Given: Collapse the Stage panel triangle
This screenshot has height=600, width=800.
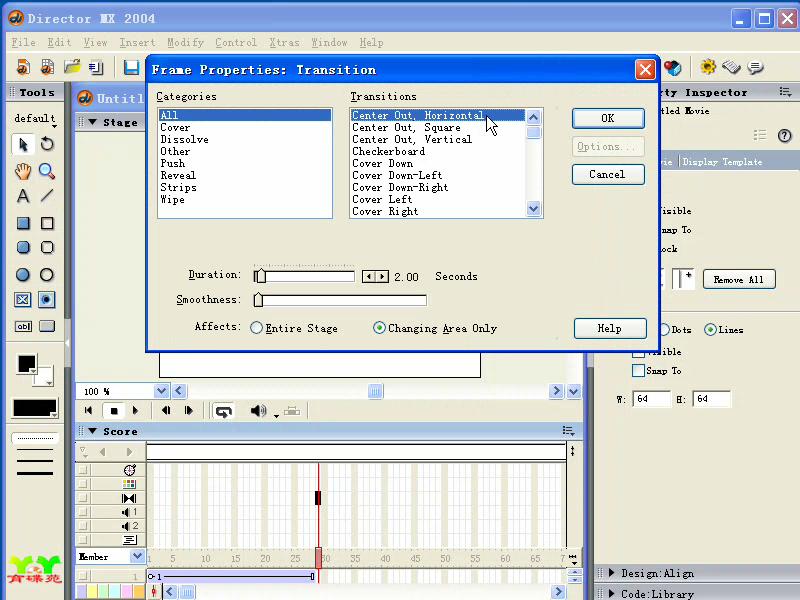Looking at the screenshot, I should click(92, 122).
